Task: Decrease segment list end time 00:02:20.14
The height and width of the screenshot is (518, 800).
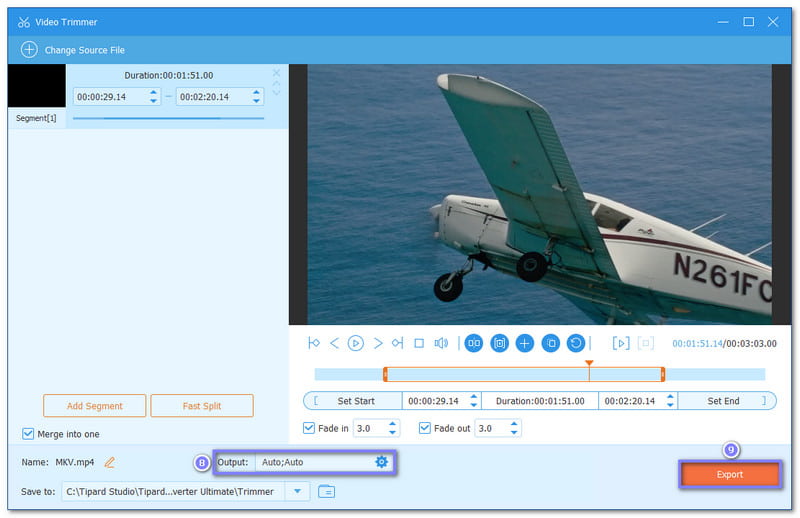Action: click(256, 101)
